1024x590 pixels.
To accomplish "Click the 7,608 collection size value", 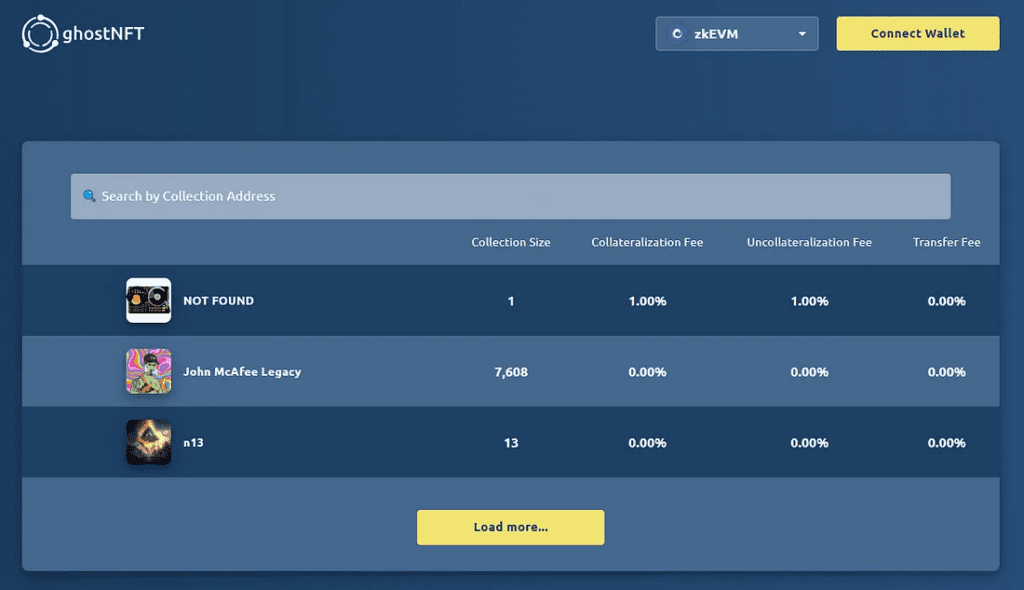I will 510,372.
